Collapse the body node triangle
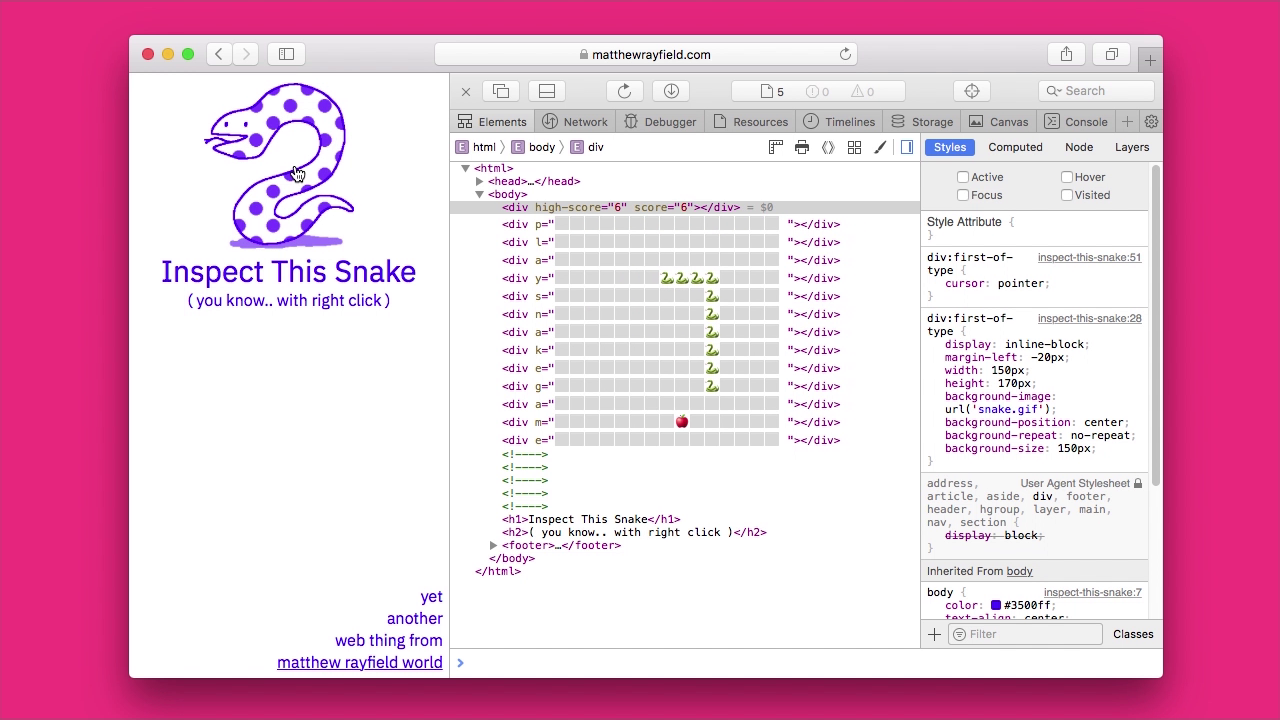The height and width of the screenshot is (720, 1280). (480, 194)
